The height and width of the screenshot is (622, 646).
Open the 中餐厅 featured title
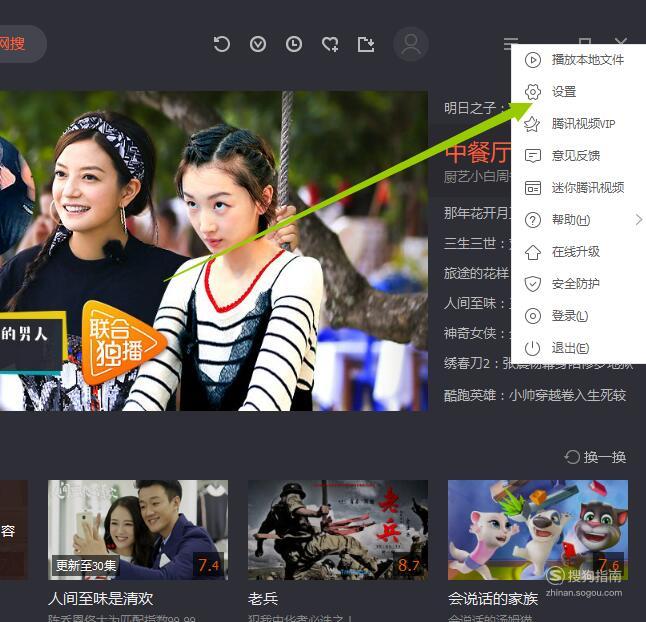click(x=478, y=152)
